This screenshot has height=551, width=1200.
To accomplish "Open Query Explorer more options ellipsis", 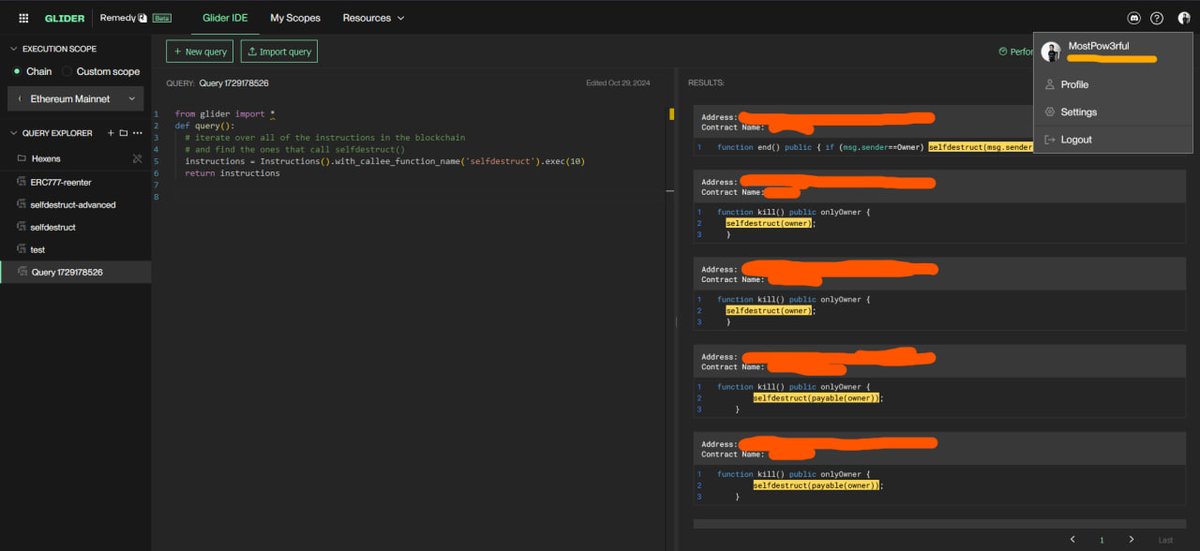I will [138, 133].
